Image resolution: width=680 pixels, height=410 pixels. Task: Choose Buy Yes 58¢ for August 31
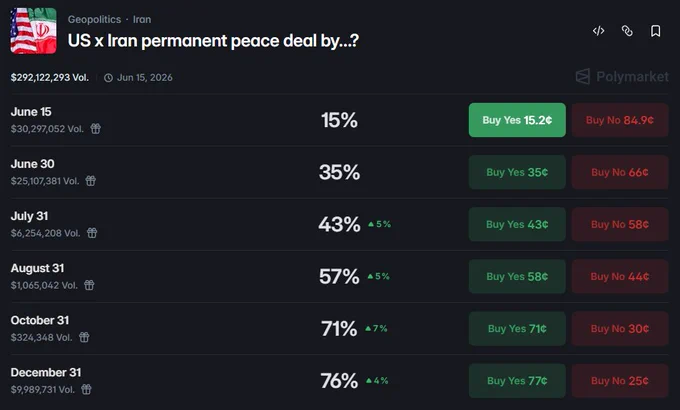[x=517, y=276]
